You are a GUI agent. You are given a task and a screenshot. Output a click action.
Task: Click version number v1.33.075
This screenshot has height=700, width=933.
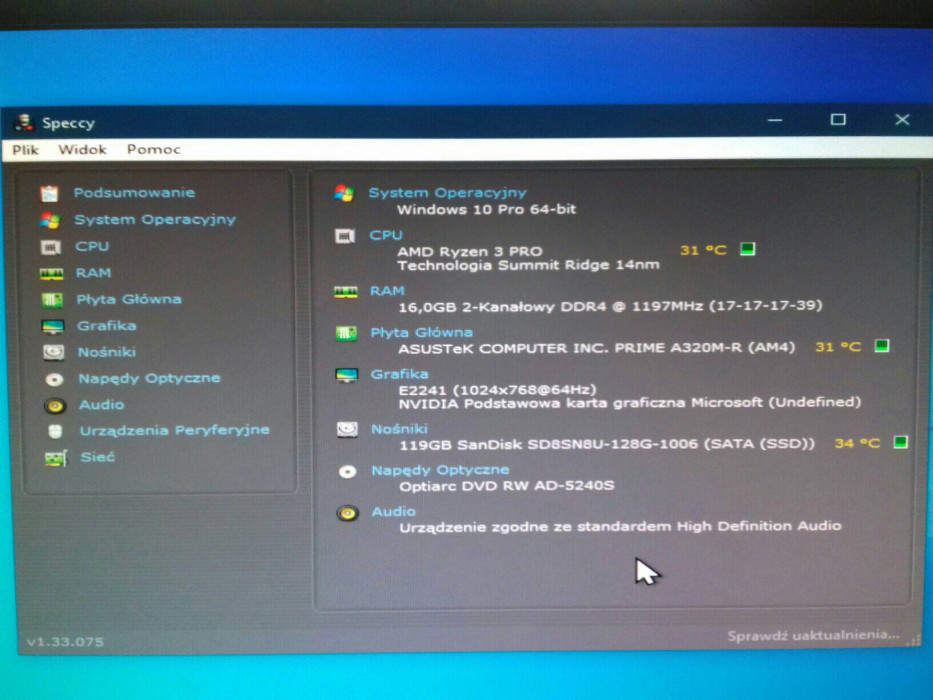click(65, 642)
